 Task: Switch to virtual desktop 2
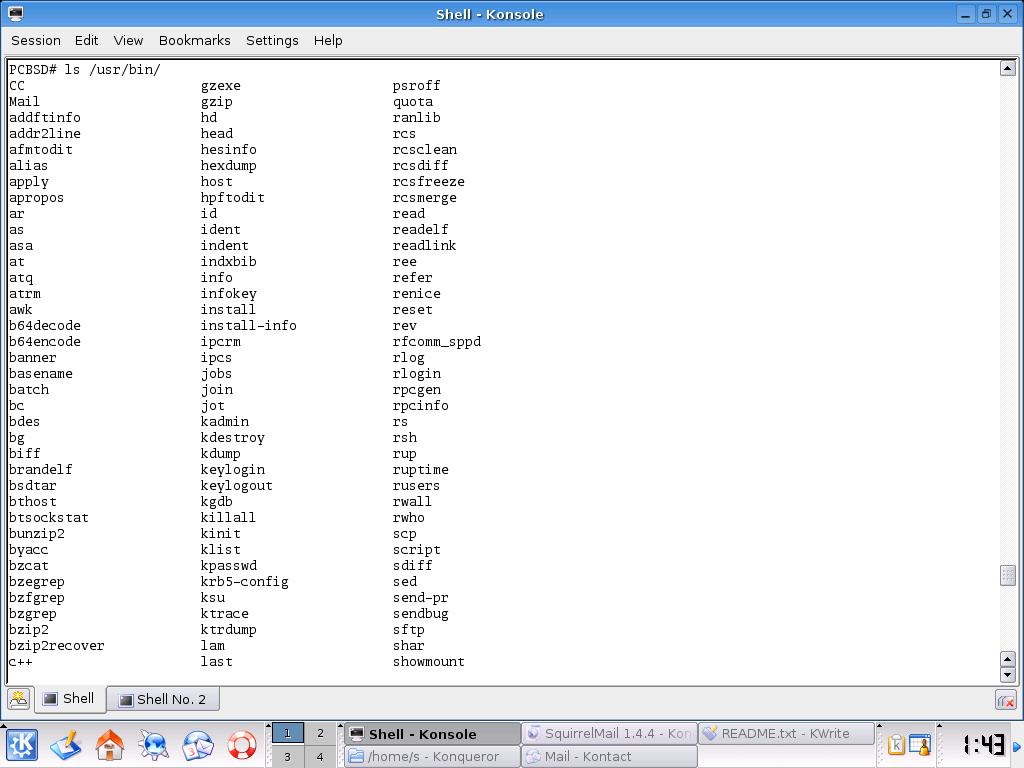320,733
